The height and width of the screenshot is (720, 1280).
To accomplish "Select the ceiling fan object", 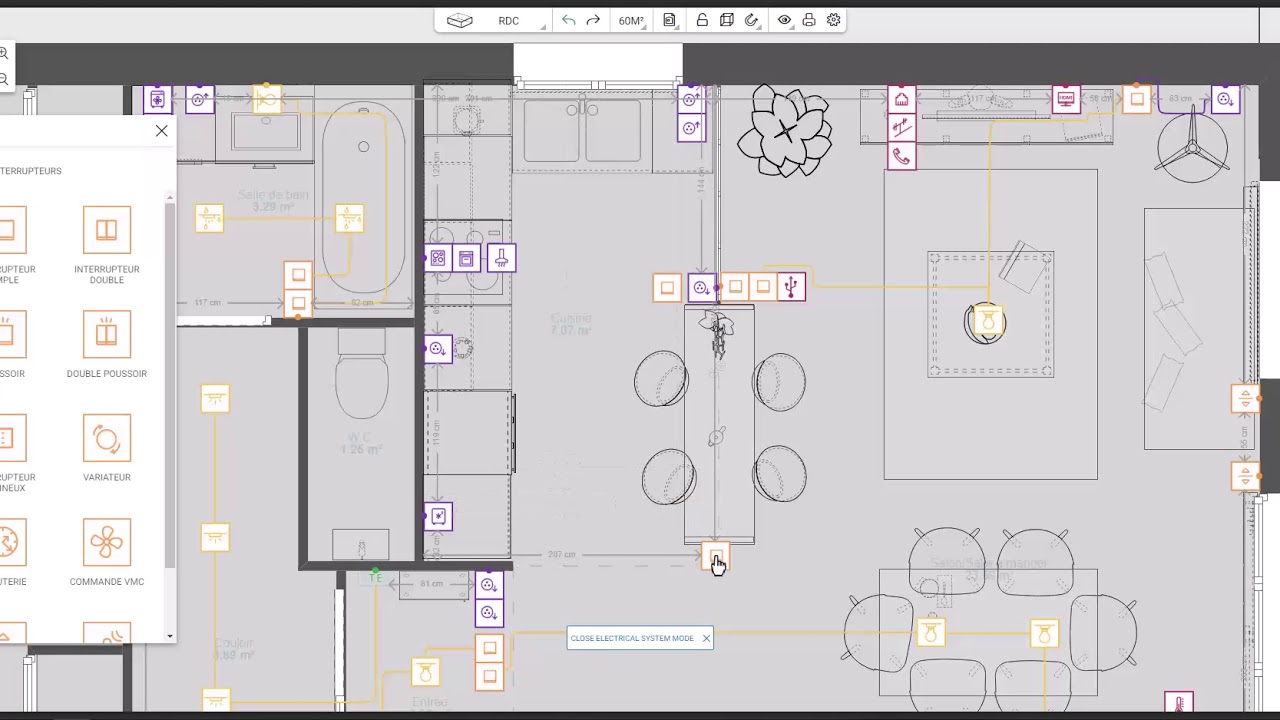I will 1192,148.
